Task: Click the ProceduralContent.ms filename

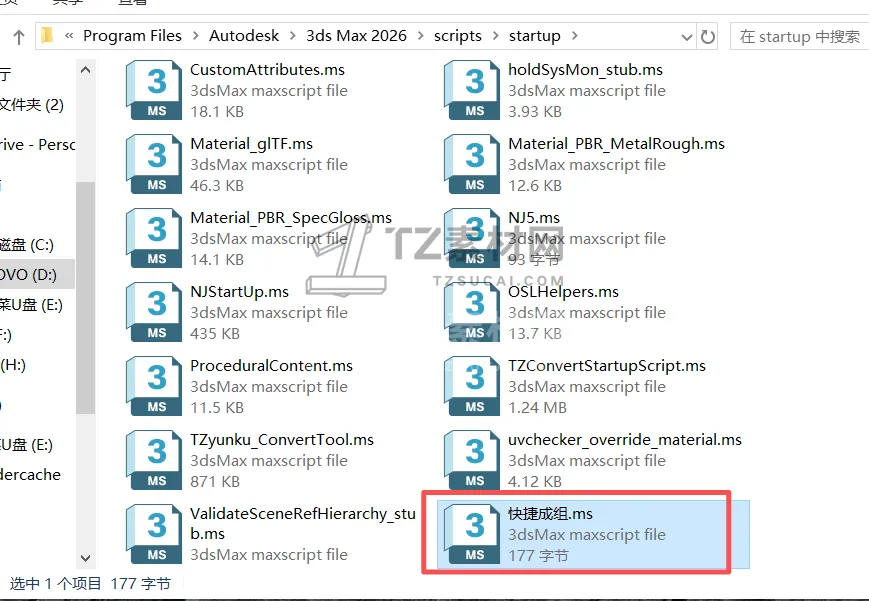Action: (271, 366)
